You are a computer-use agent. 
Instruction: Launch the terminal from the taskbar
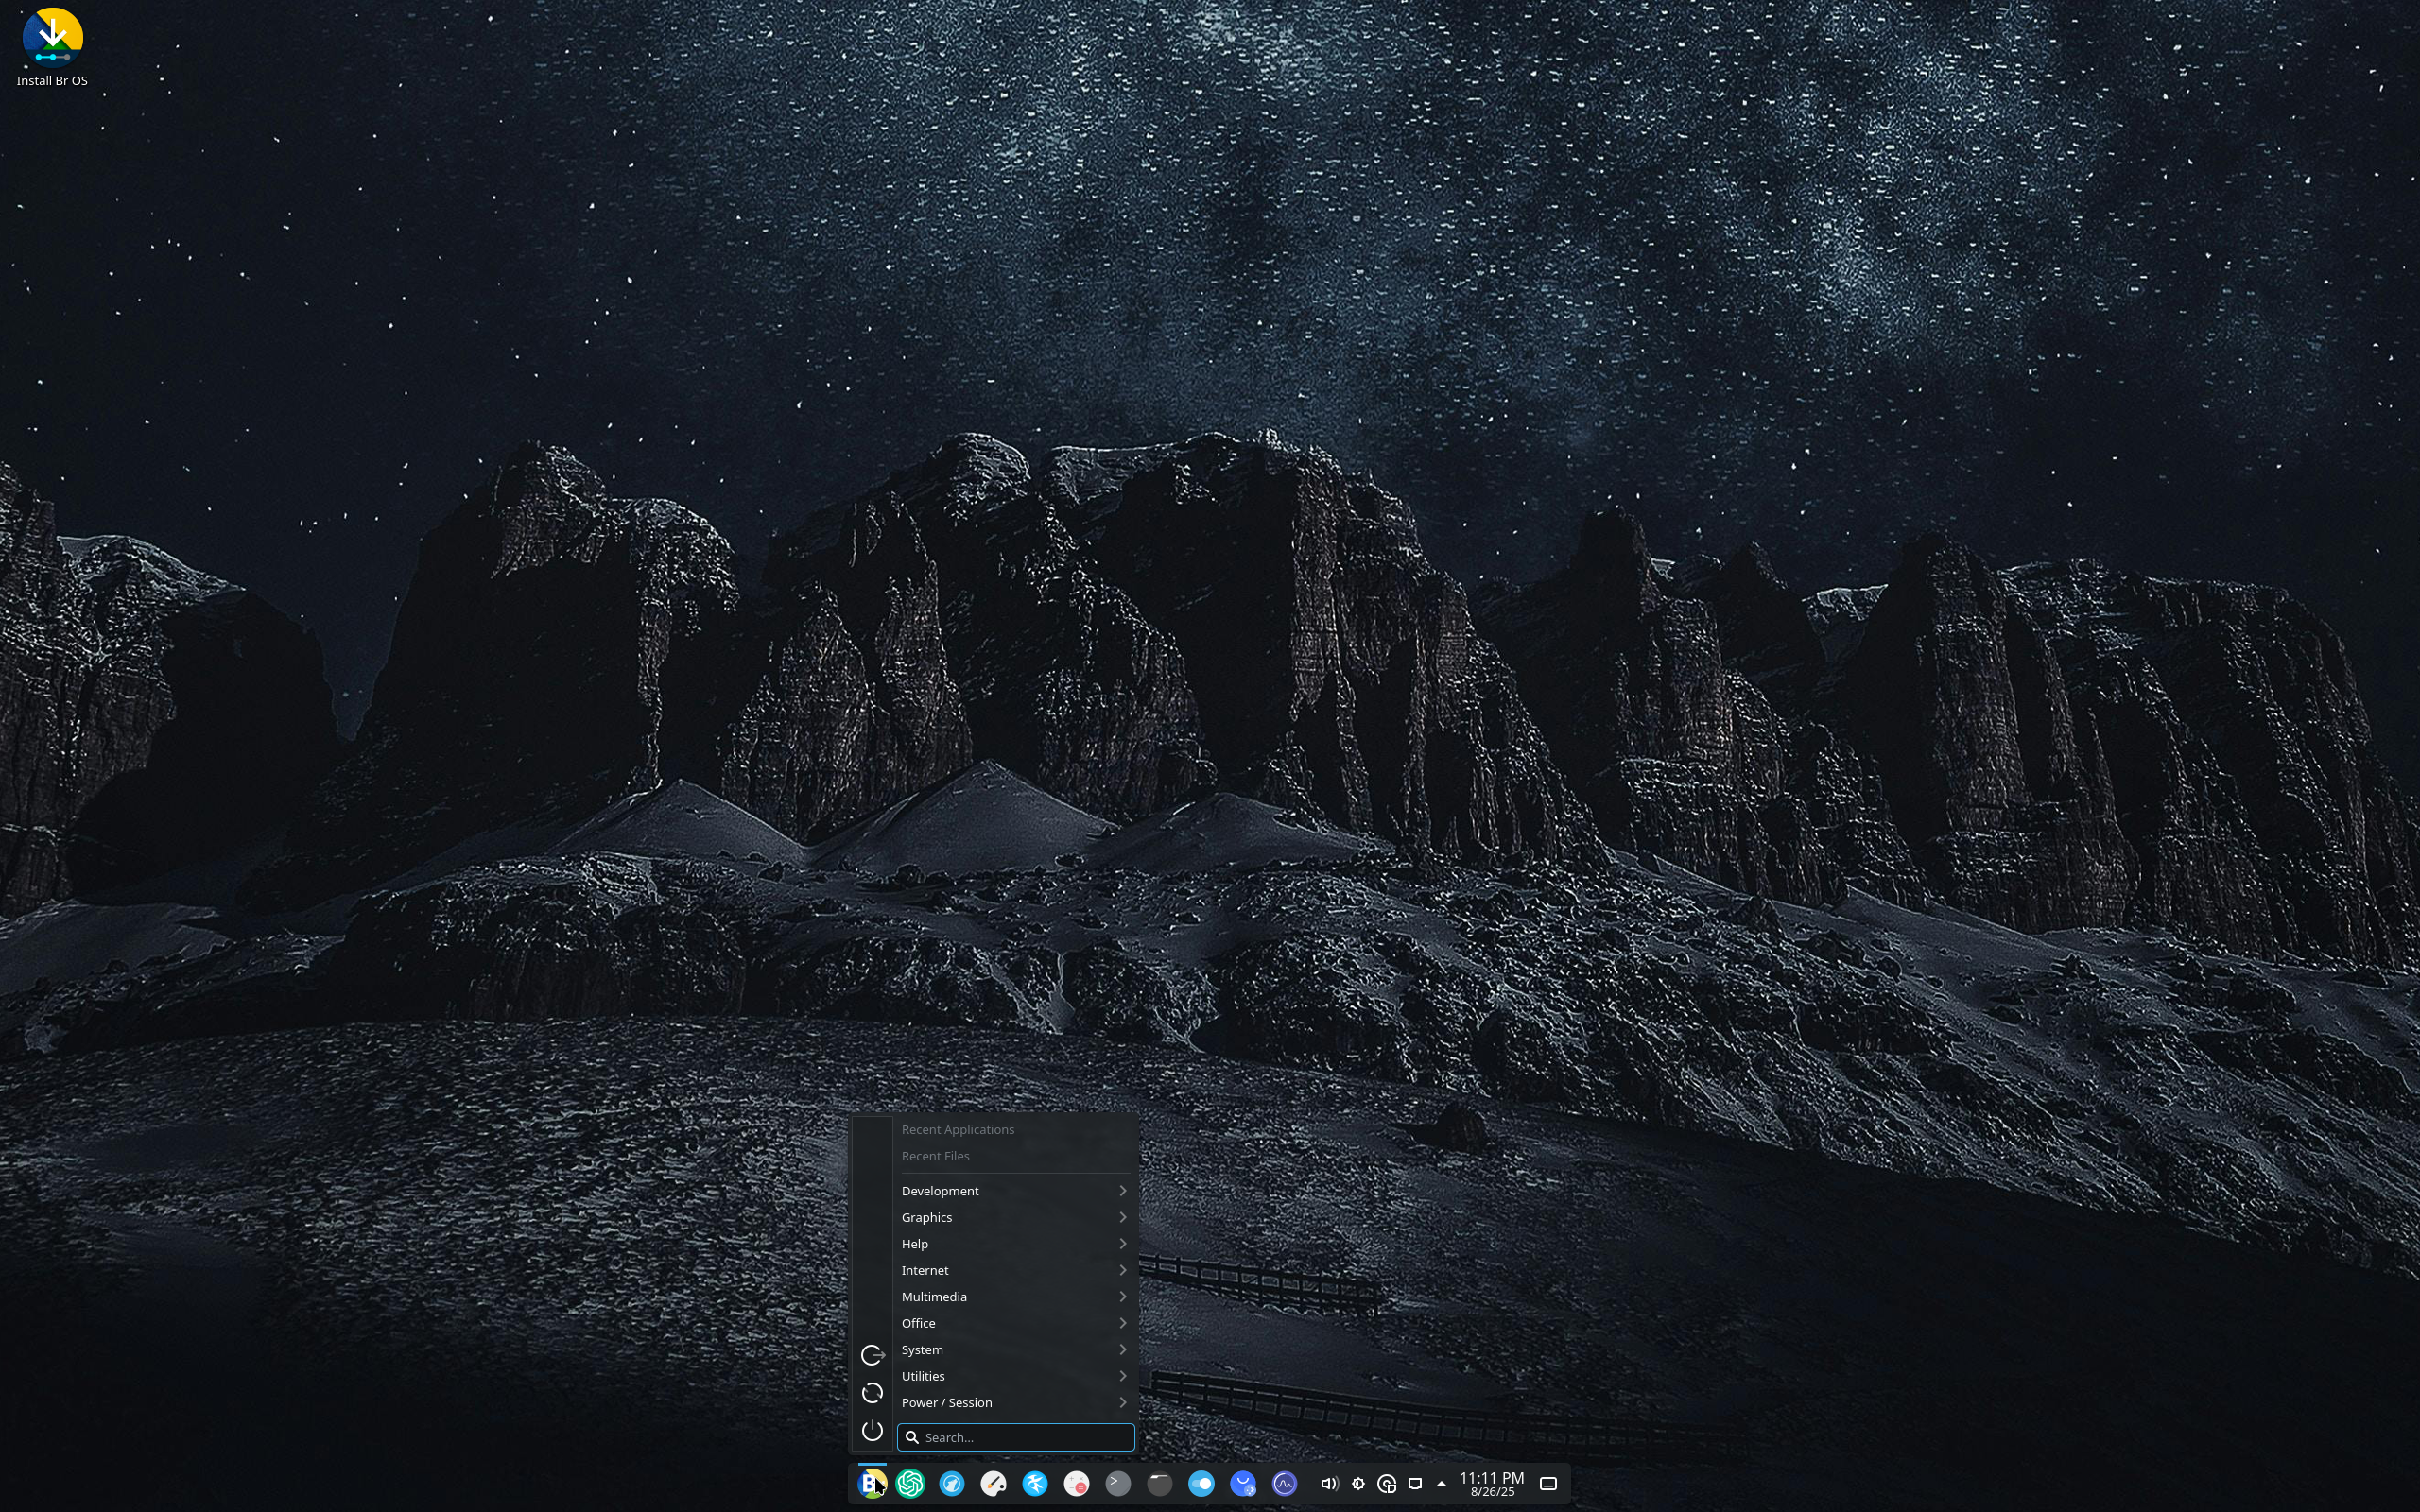(x=1119, y=1483)
